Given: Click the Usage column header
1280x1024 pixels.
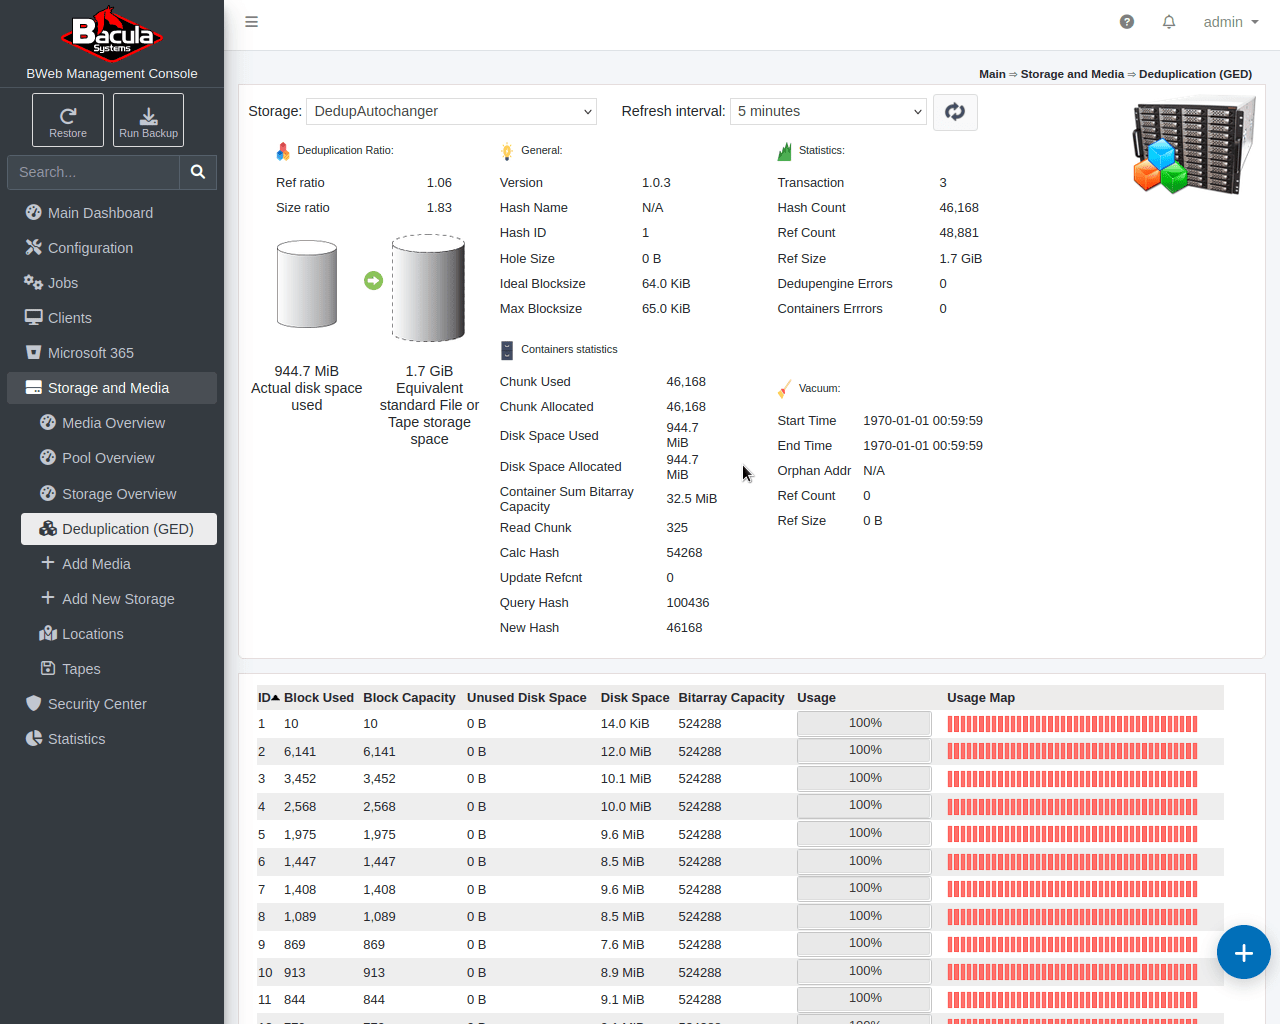Looking at the screenshot, I should pyautogui.click(x=816, y=698).
